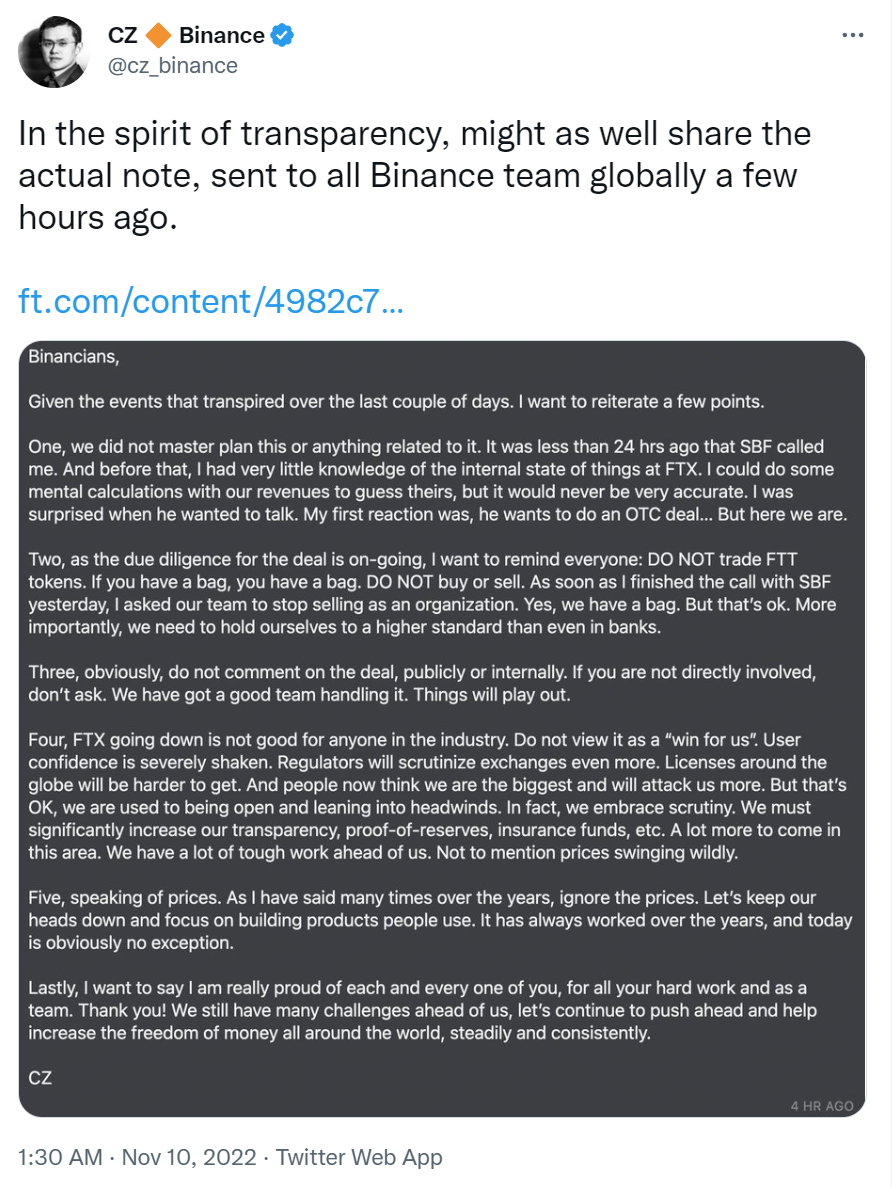The height and width of the screenshot is (1187, 892).
Task: Click the "Twitter Web App" source label
Action: coord(359,1157)
